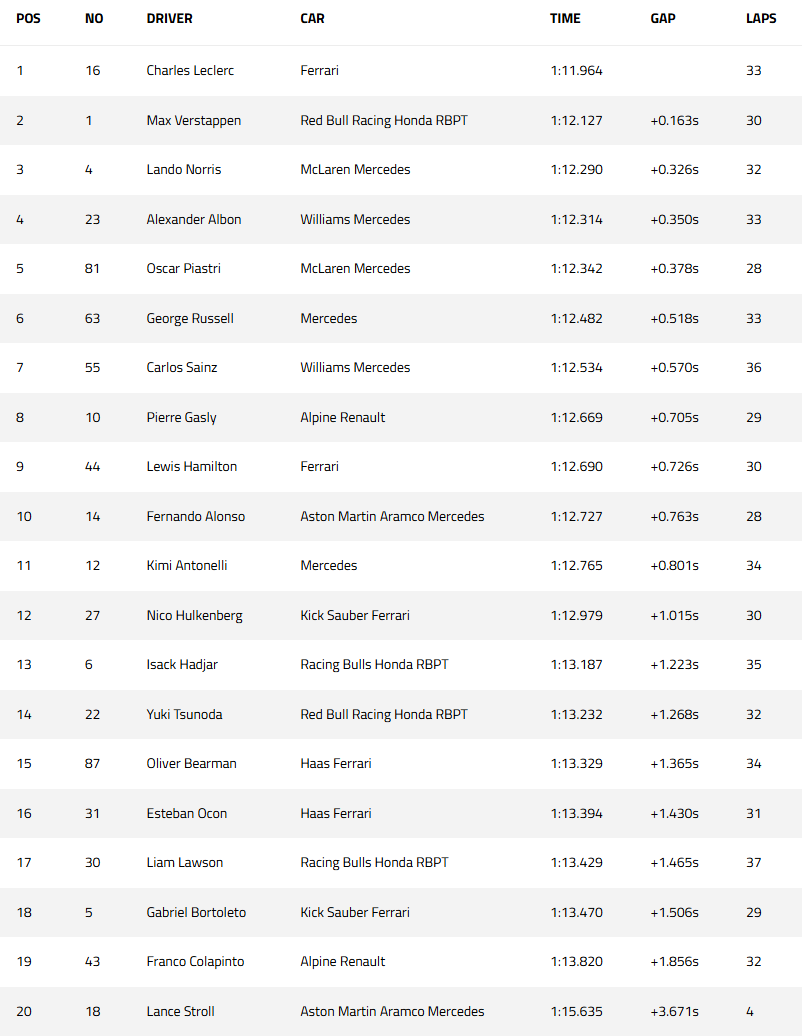Click the POS column header
The width and height of the screenshot is (802, 1036).
click(28, 18)
